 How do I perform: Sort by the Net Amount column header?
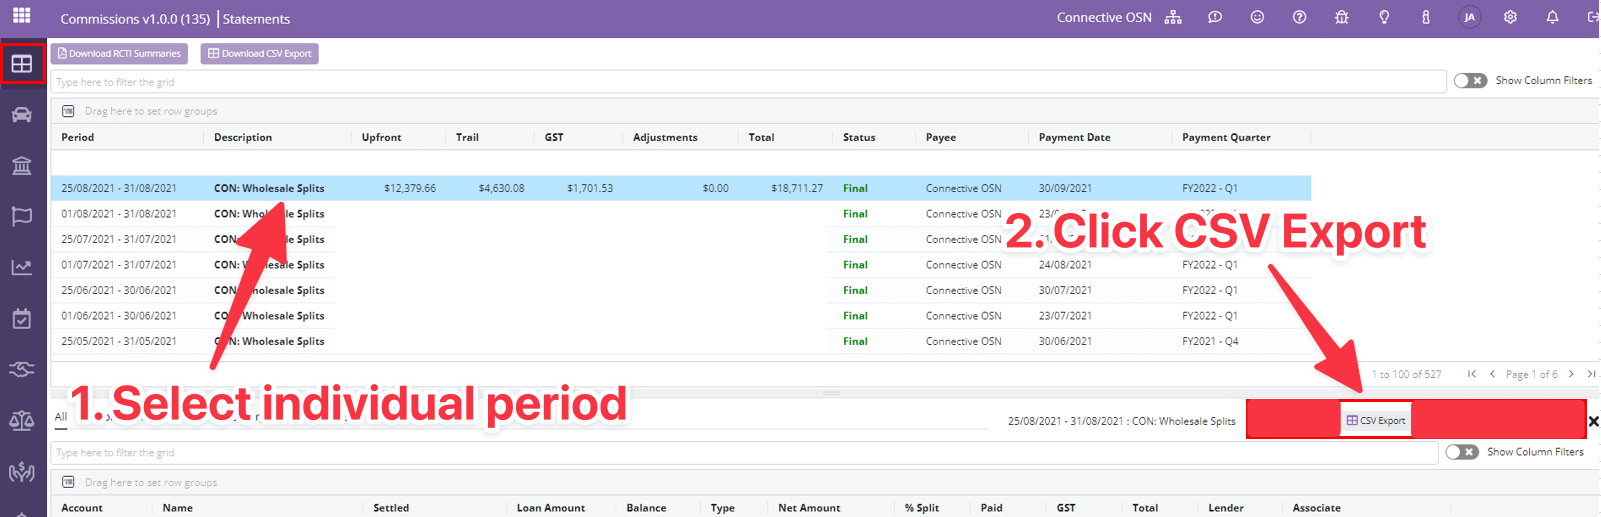click(x=809, y=508)
